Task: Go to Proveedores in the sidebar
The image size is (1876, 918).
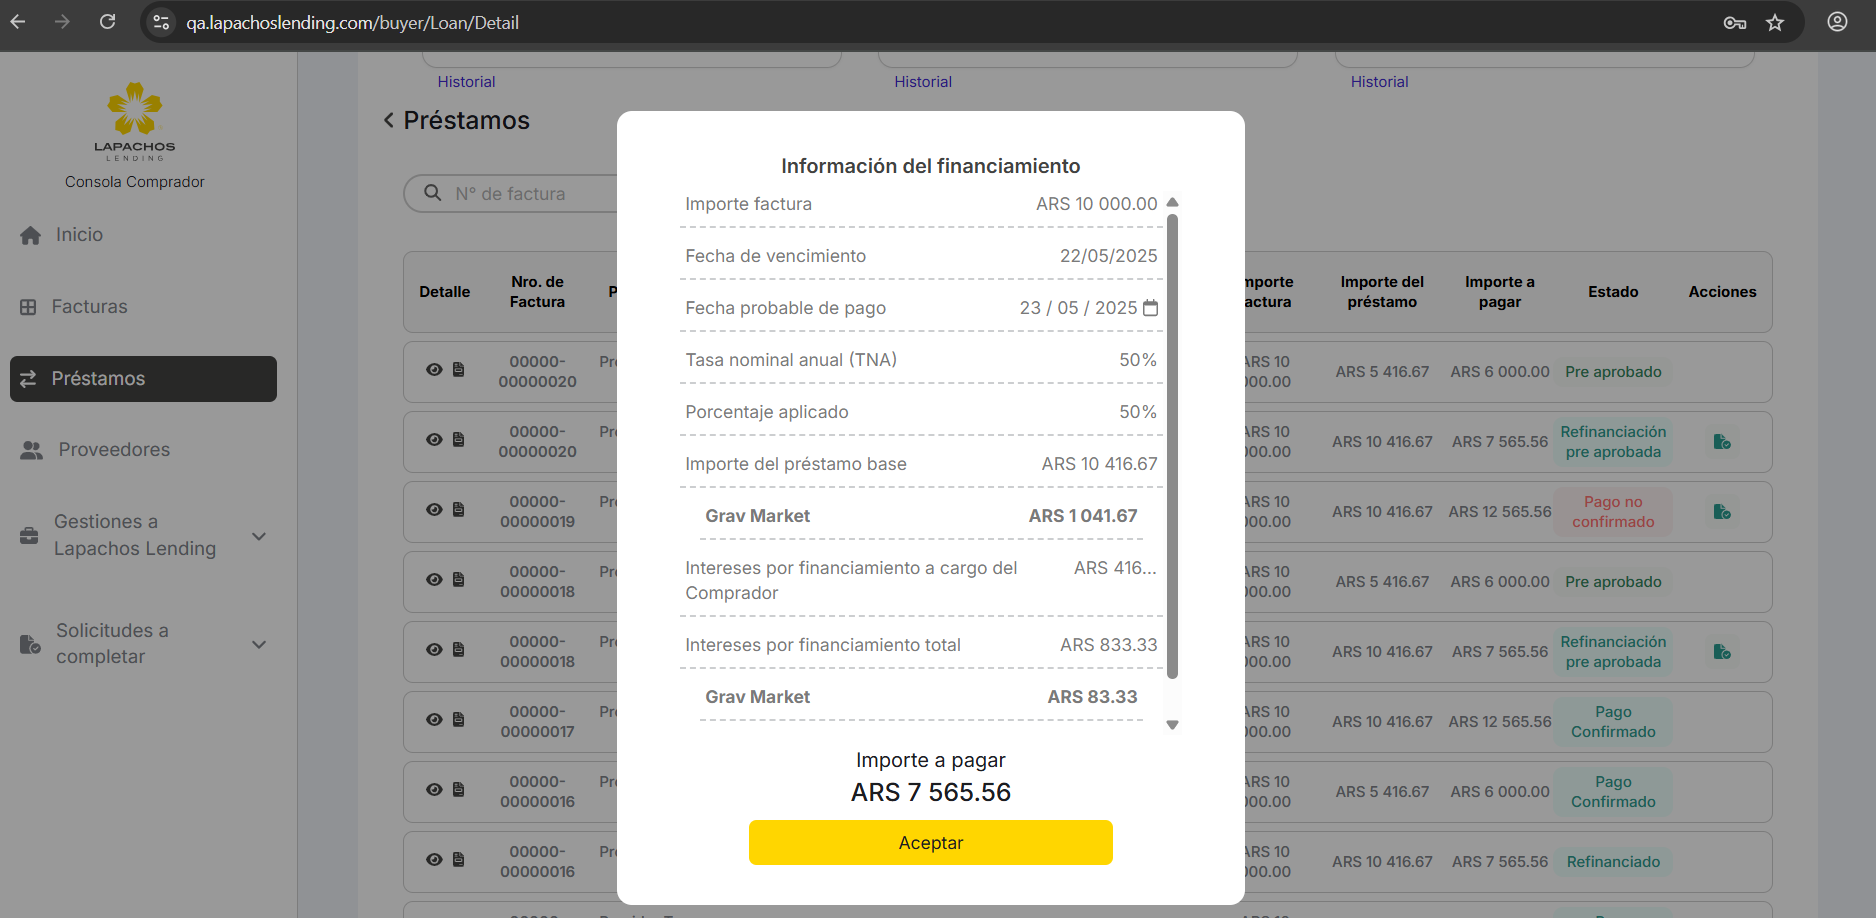Action: (x=113, y=450)
